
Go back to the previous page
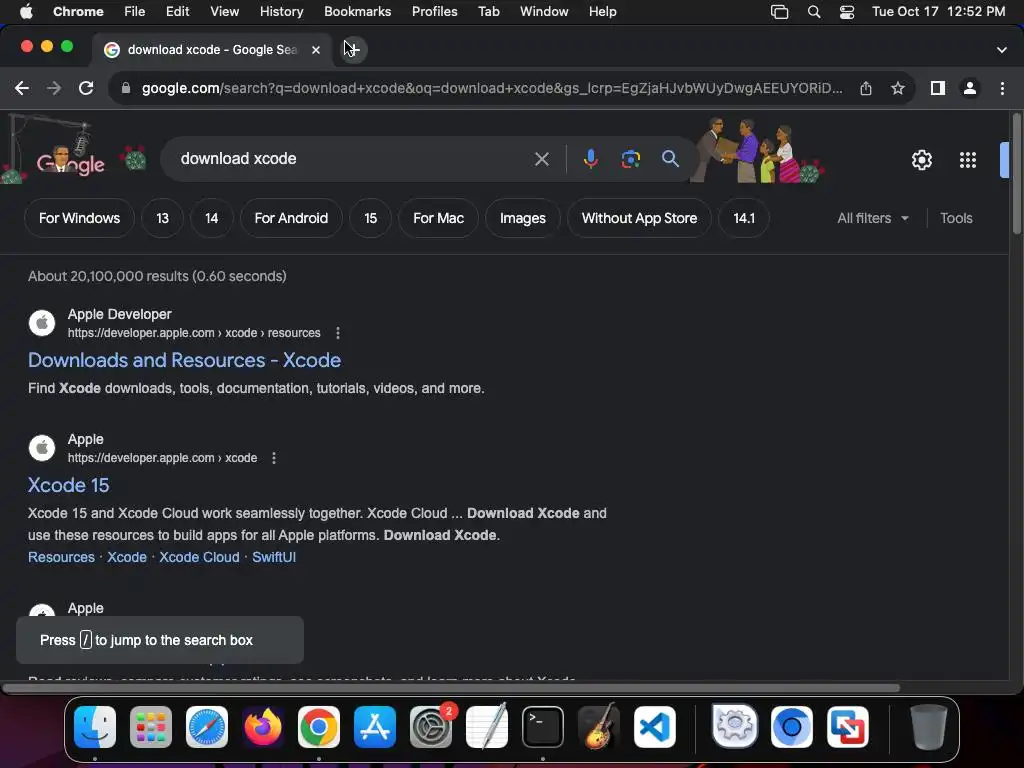click(22, 88)
